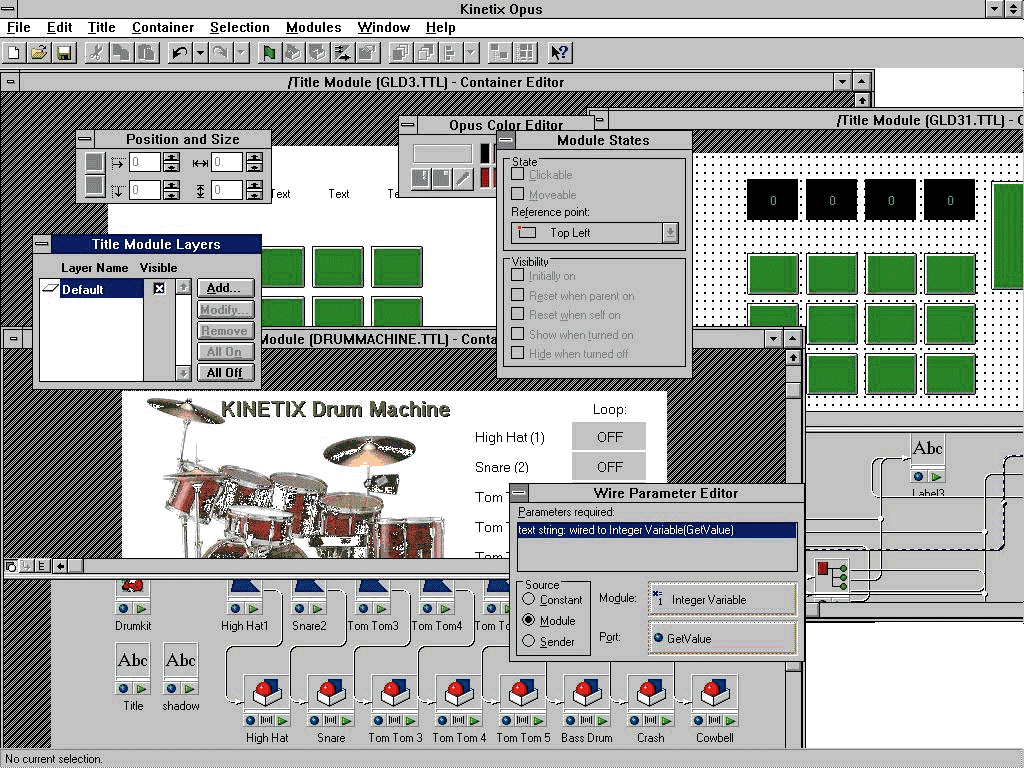This screenshot has width=1024, height=768.
Task: Open the Modules menu
Action: point(313,27)
